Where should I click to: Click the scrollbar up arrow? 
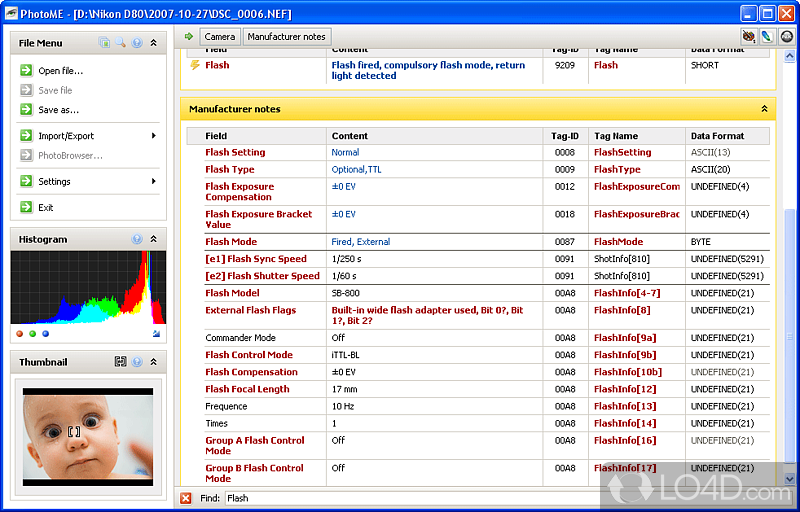[x=789, y=56]
